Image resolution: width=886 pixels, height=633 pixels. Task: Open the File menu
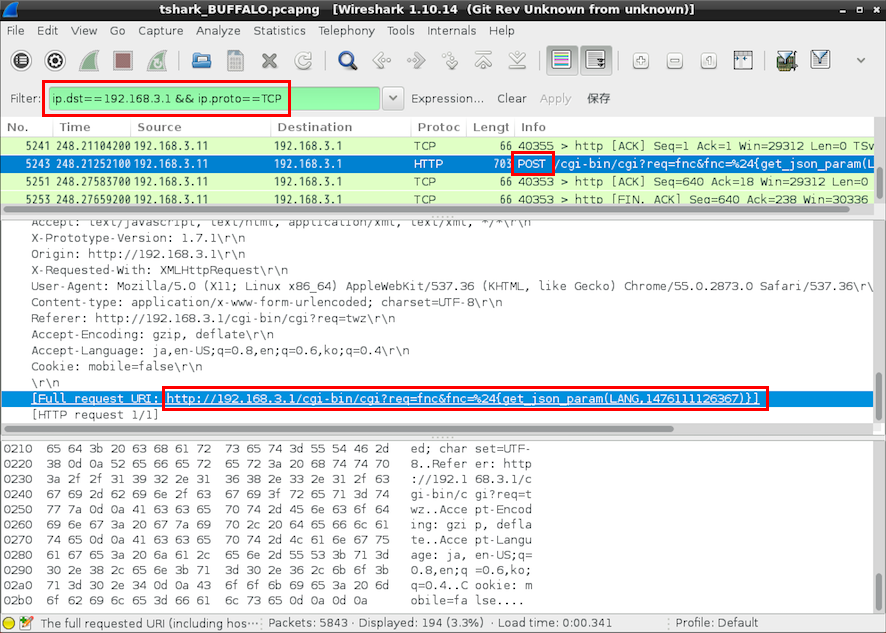click(15, 31)
